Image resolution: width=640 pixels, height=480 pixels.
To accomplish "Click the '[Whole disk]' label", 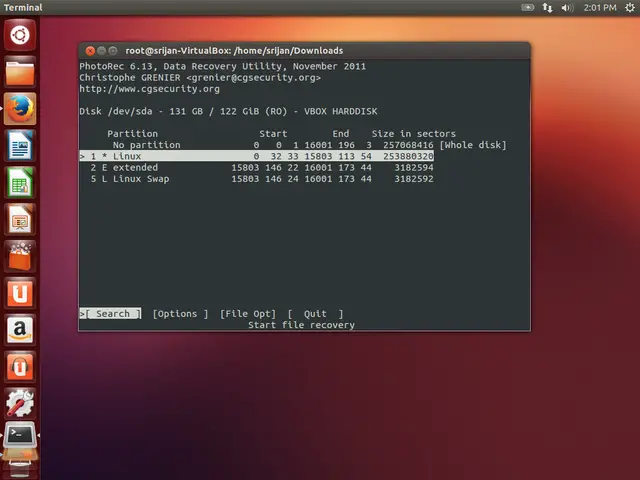I will 473,145.
